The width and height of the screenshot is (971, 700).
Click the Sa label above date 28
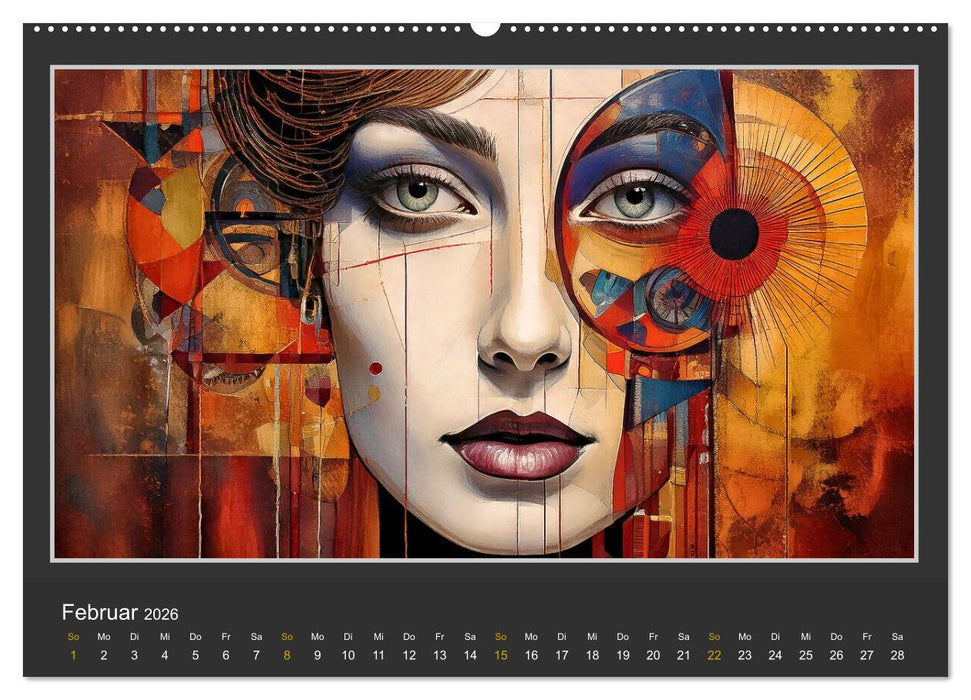pyautogui.click(x=897, y=636)
